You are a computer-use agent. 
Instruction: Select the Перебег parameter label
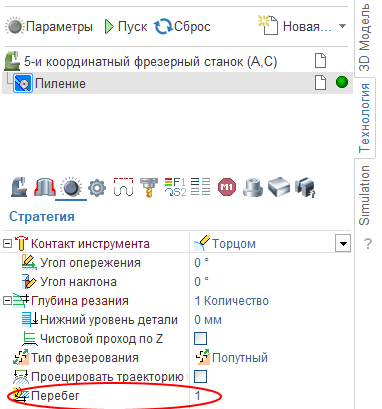[55, 396]
